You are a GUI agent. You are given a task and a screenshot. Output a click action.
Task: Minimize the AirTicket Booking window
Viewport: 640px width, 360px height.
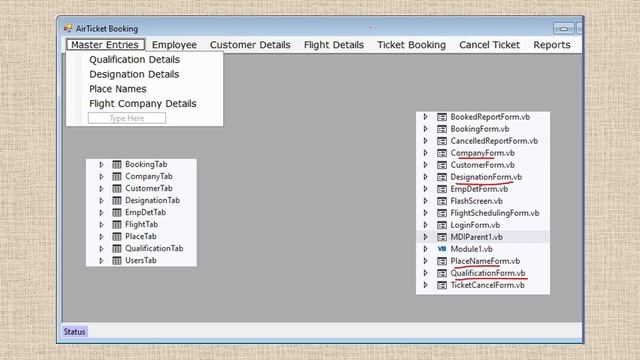click(x=564, y=29)
